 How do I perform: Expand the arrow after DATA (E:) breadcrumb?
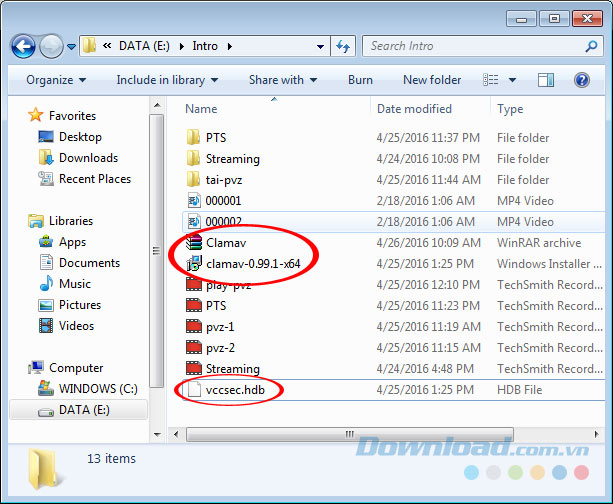(x=182, y=47)
